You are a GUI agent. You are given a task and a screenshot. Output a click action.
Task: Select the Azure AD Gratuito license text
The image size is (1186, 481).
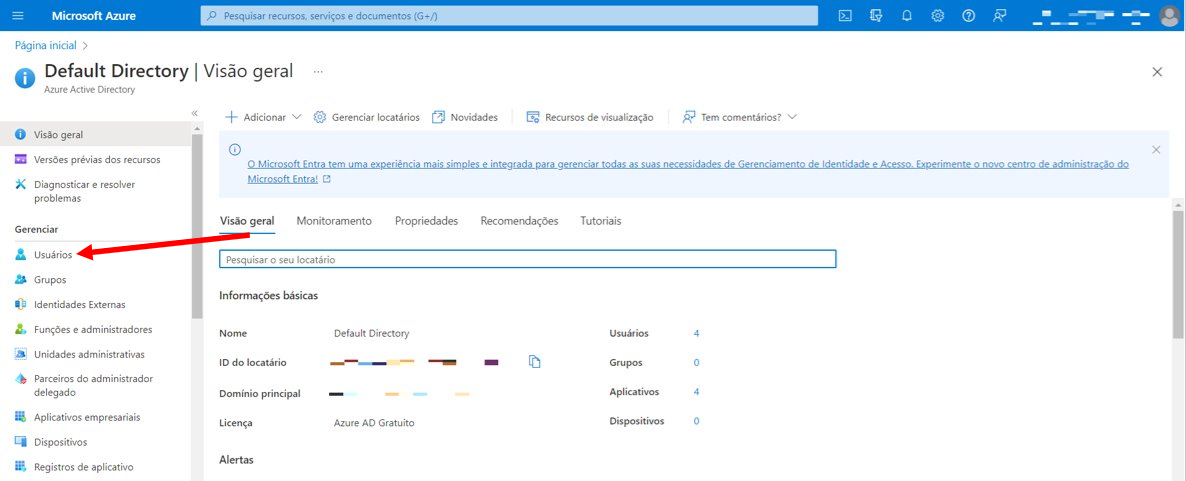(x=374, y=423)
